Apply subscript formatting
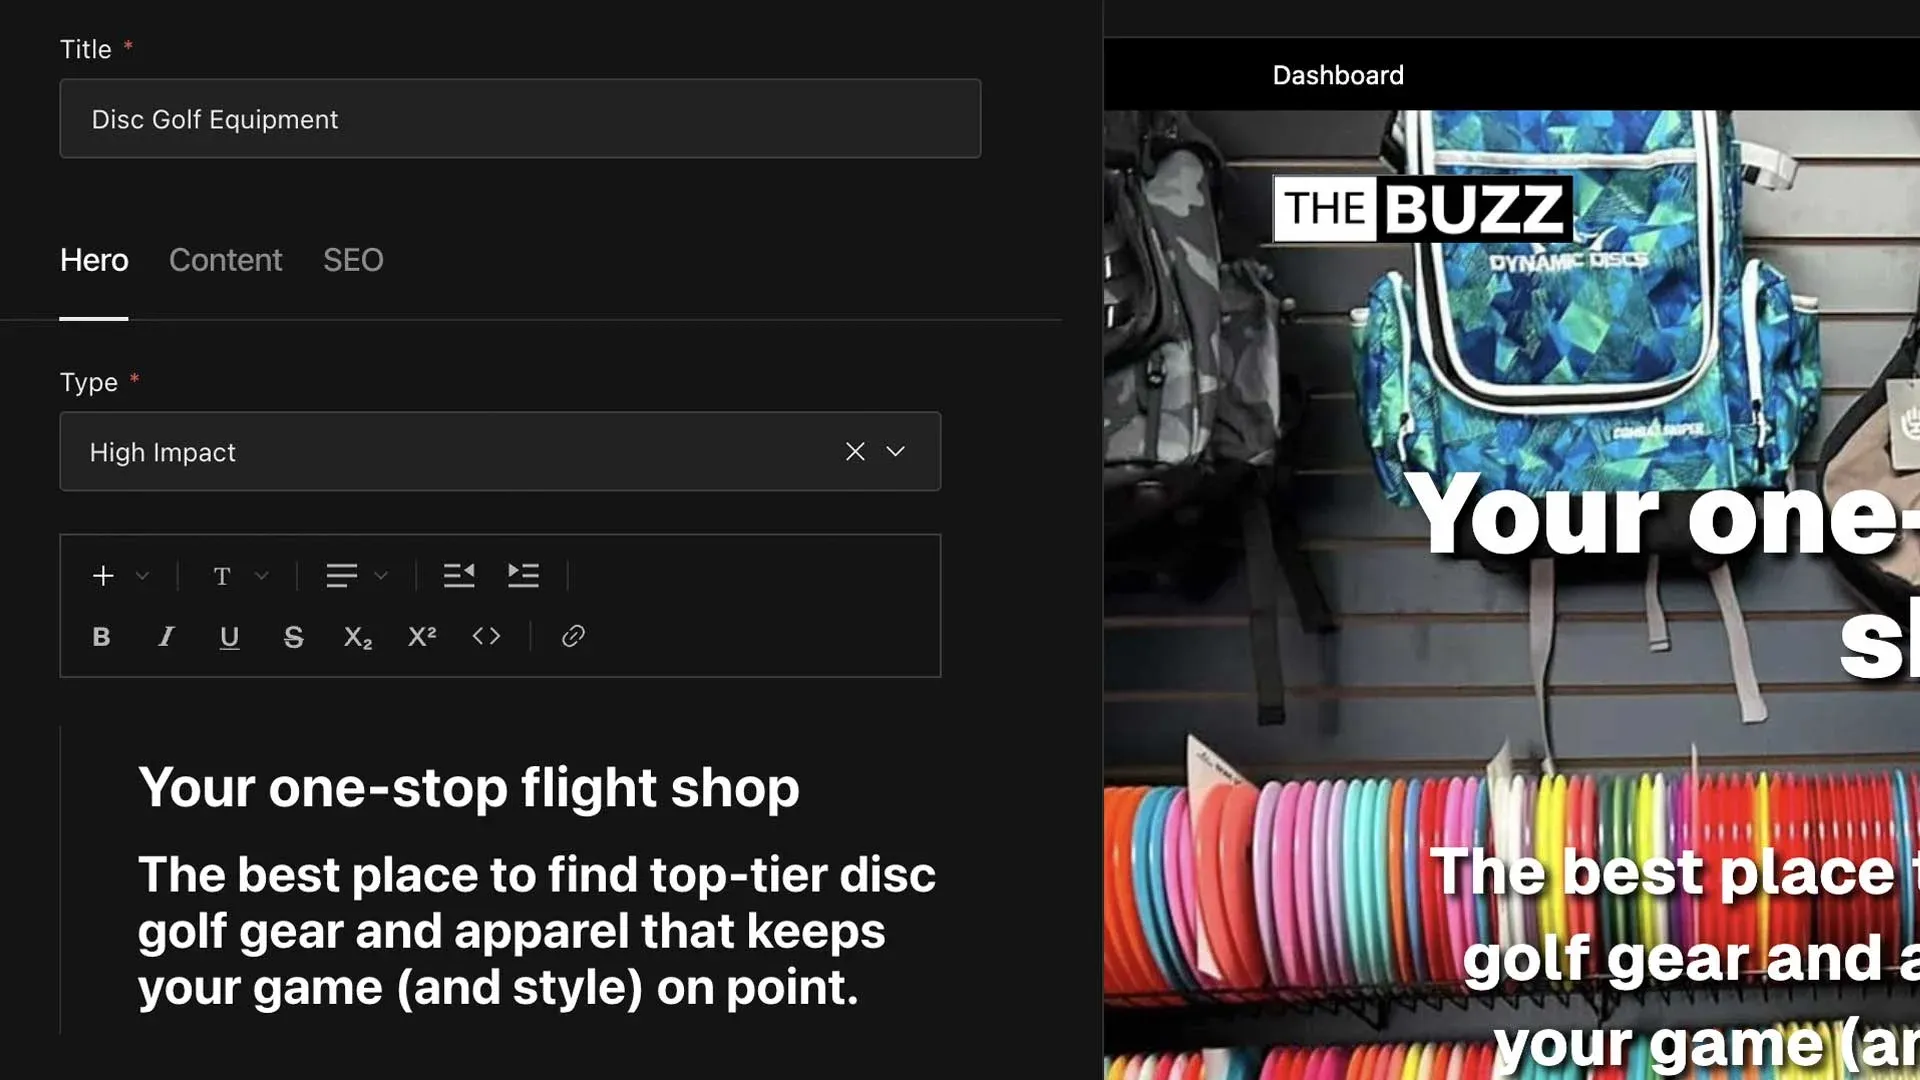Image resolution: width=1920 pixels, height=1080 pixels. [357, 637]
